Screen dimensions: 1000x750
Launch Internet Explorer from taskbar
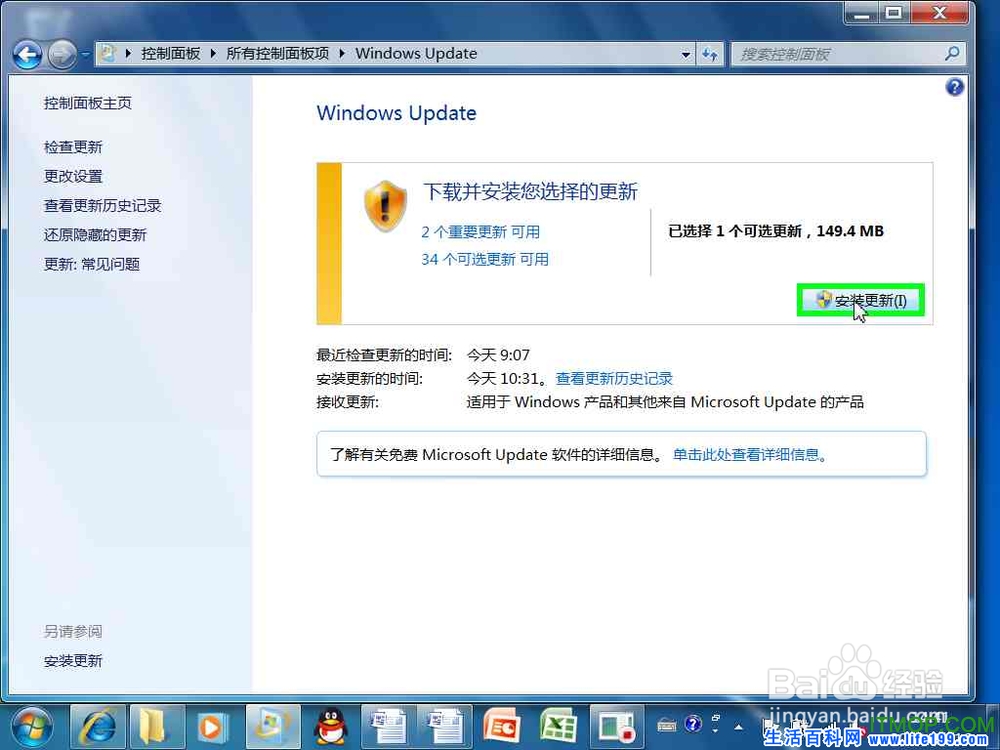coord(98,727)
